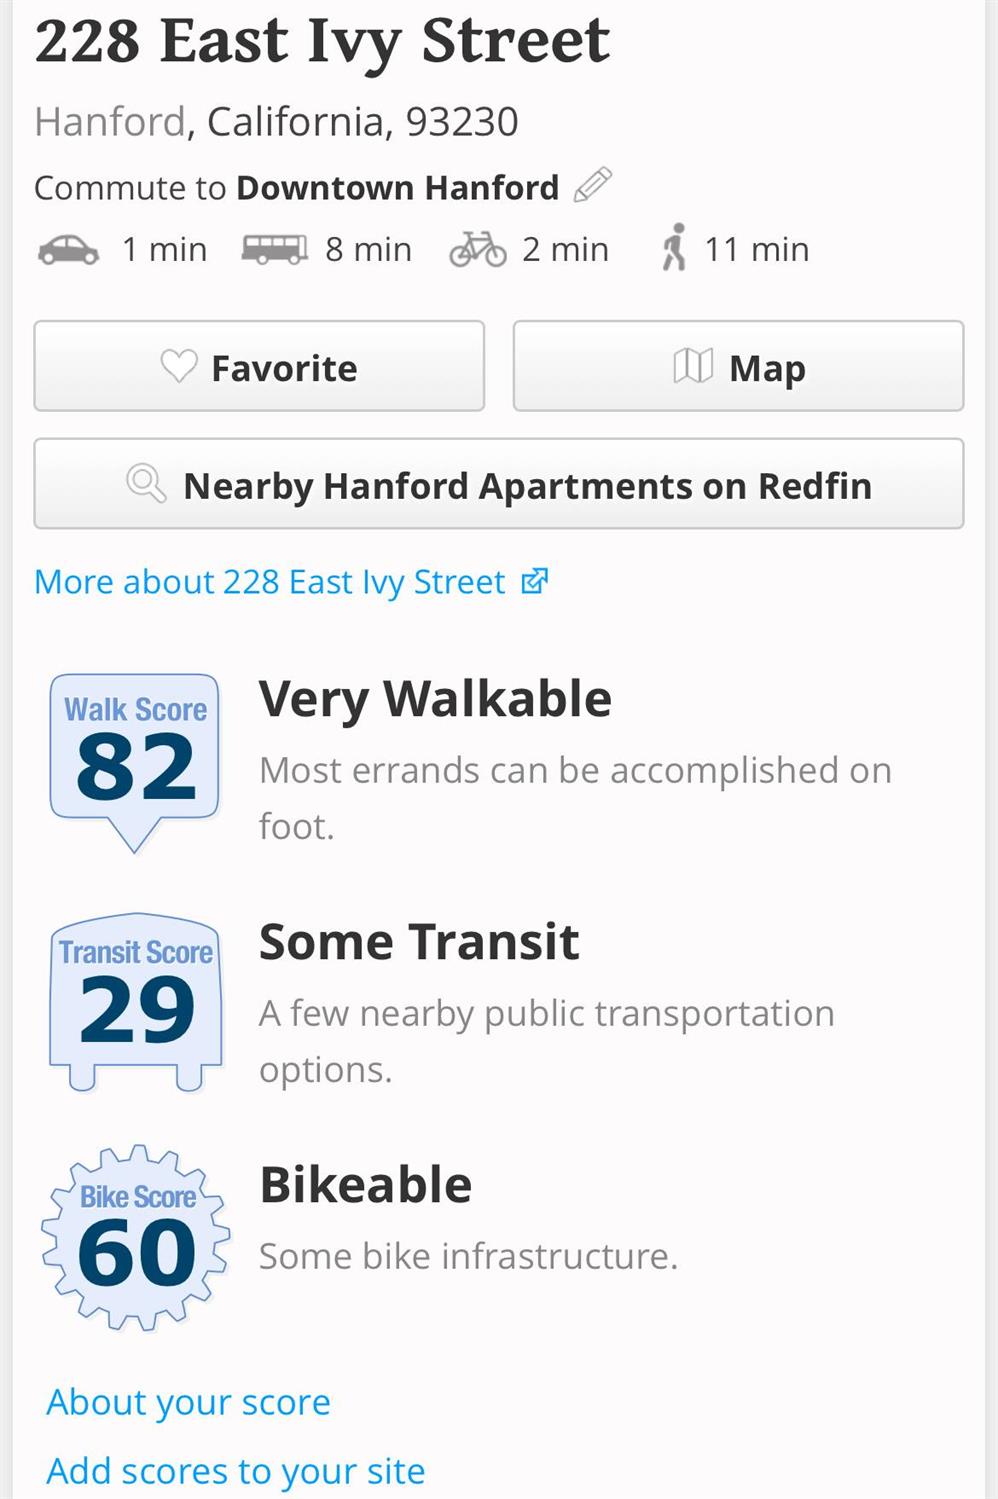Click the Bike Score 60 badge
Screen dimensions: 998x1499
[136, 1238]
